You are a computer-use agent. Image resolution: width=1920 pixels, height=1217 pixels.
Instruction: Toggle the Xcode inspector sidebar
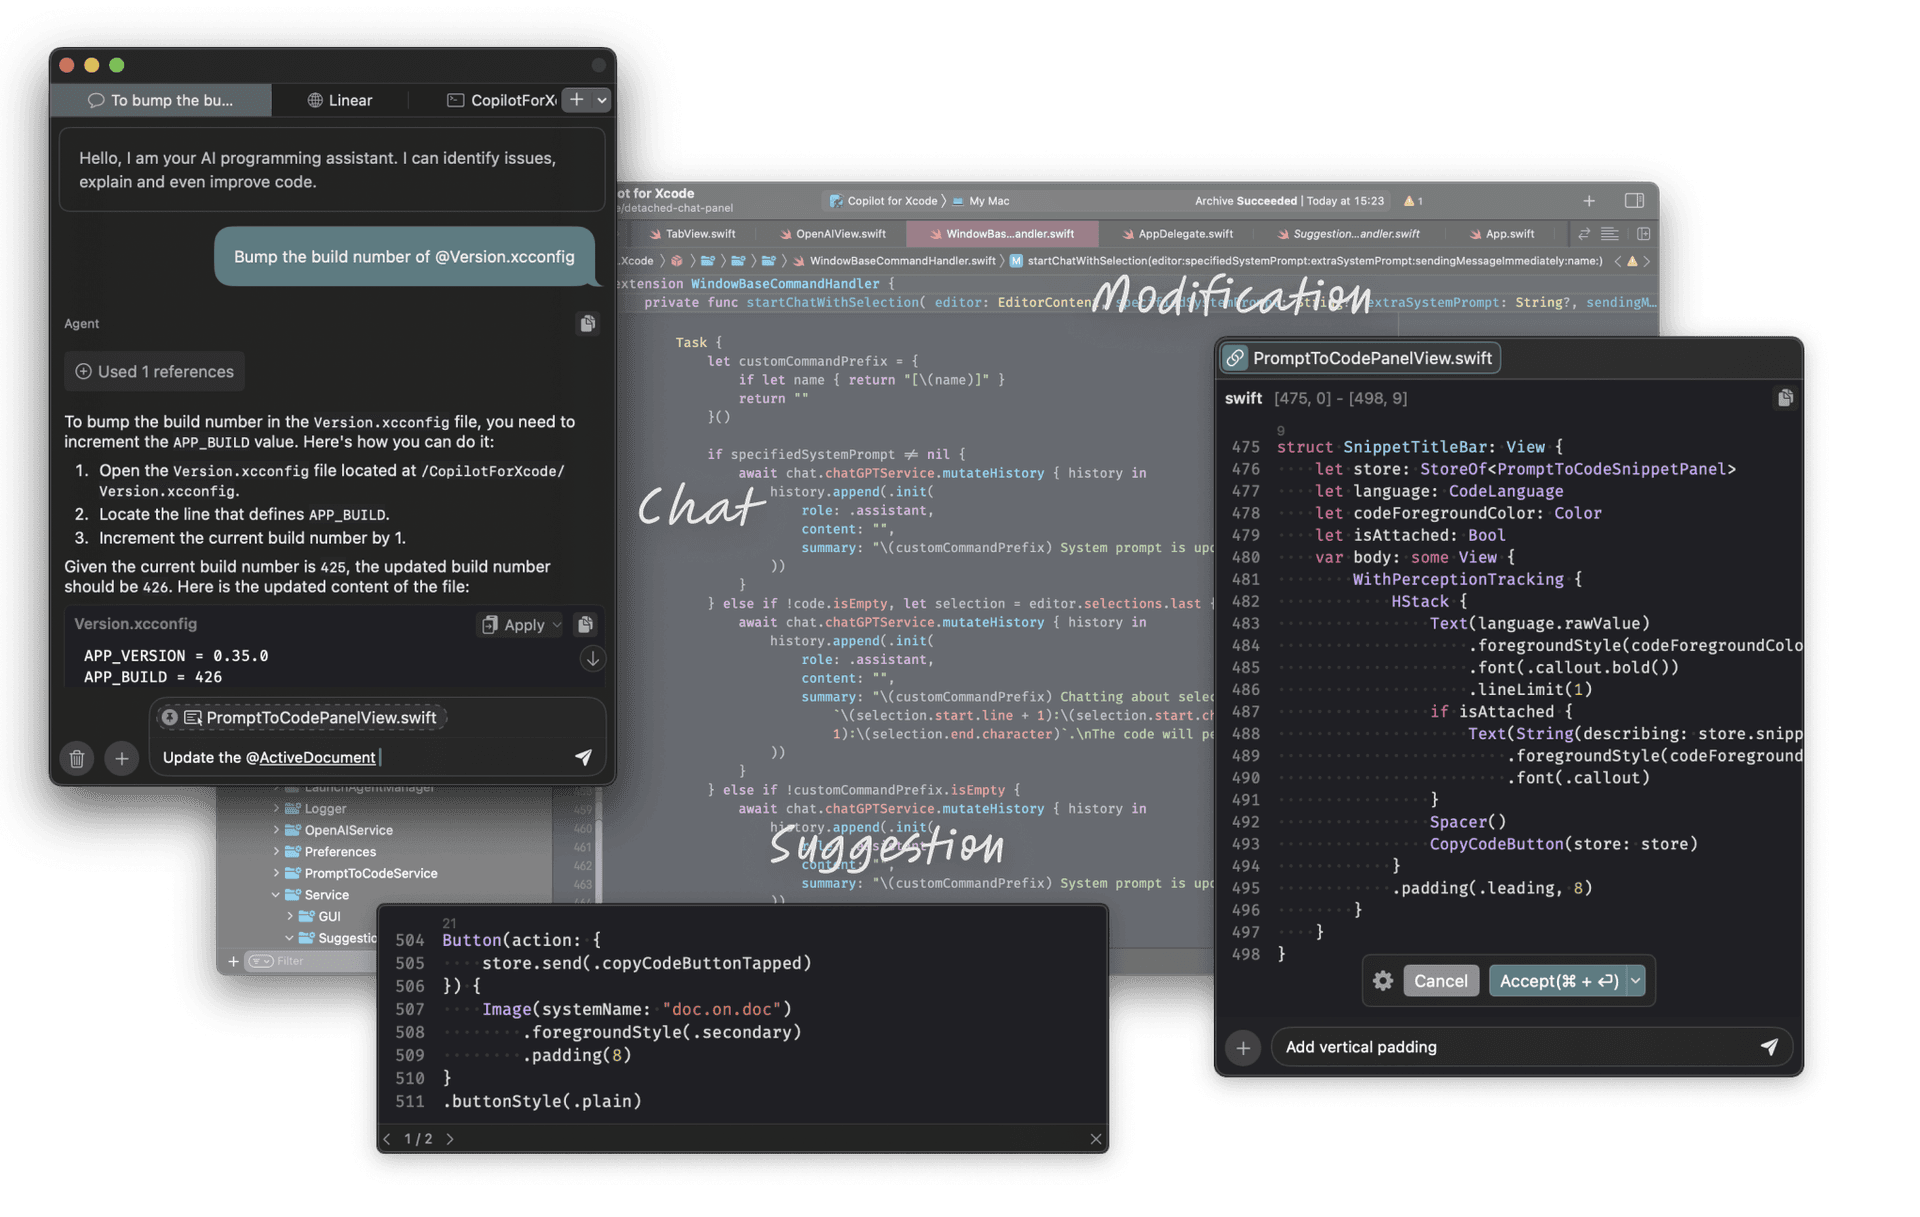[1634, 201]
